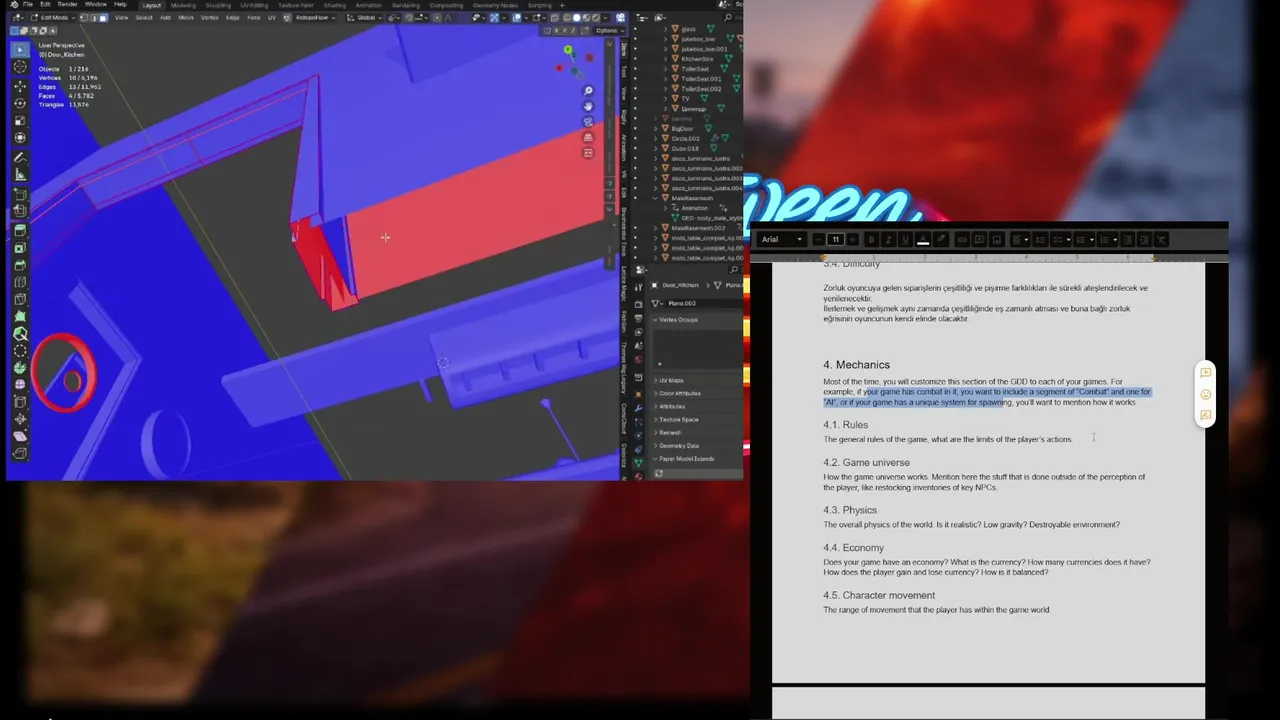Click the Bold icon in Docs toolbar
The image size is (1280, 720).
point(871,240)
